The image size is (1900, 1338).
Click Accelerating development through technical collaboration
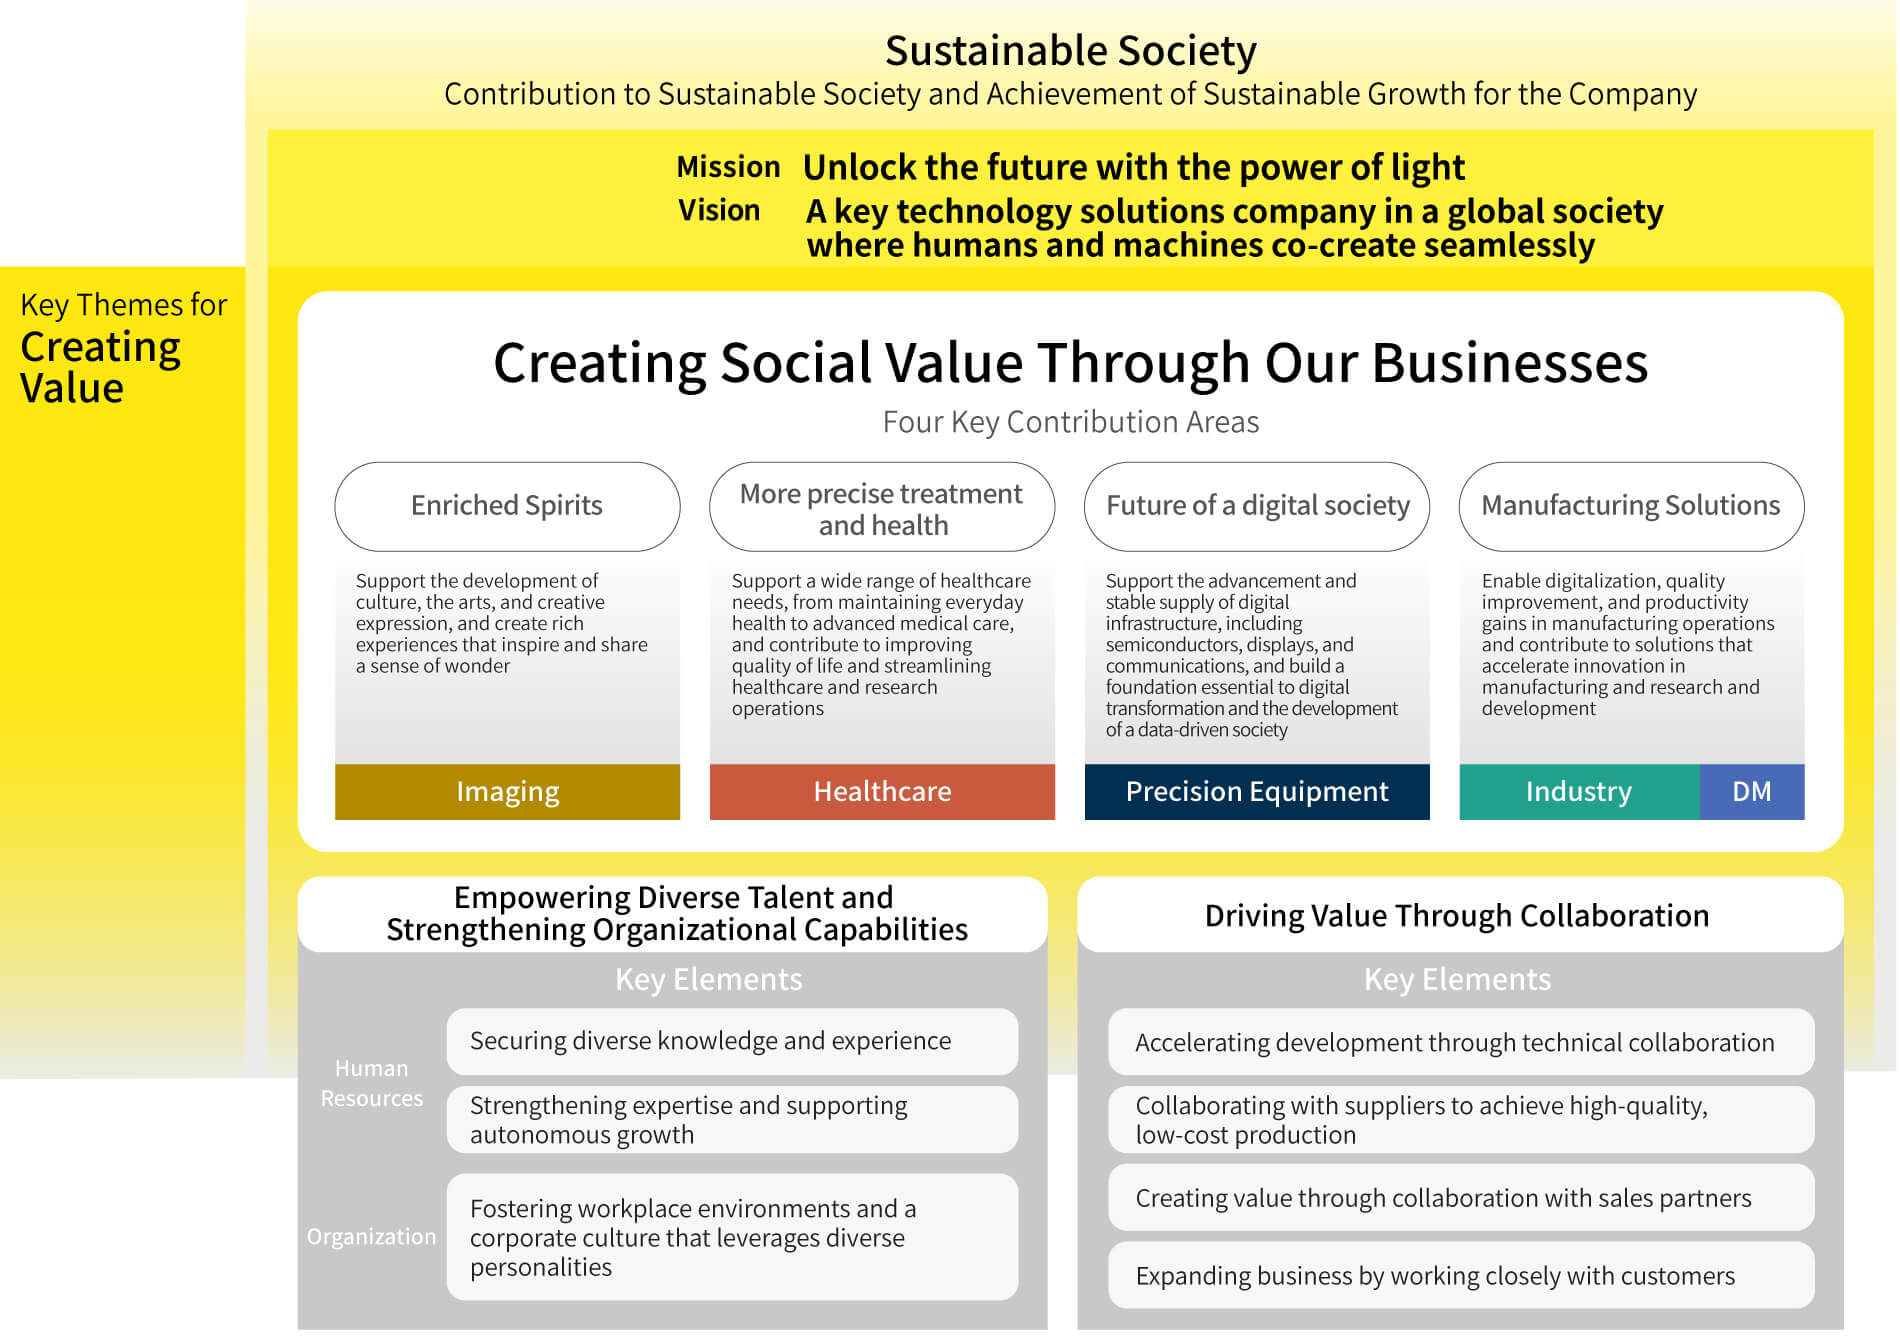[x=1461, y=1042]
